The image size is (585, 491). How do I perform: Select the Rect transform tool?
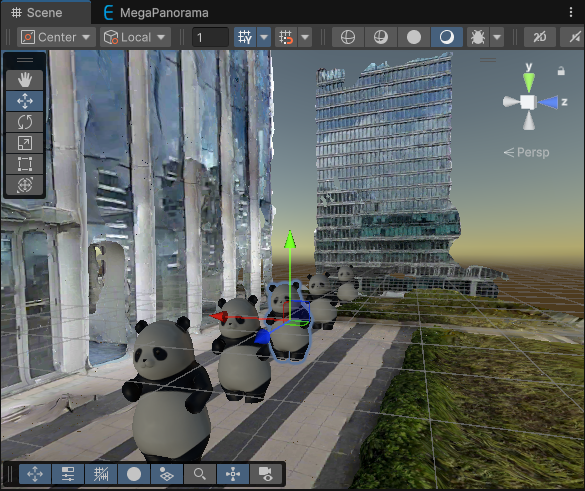click(25, 164)
